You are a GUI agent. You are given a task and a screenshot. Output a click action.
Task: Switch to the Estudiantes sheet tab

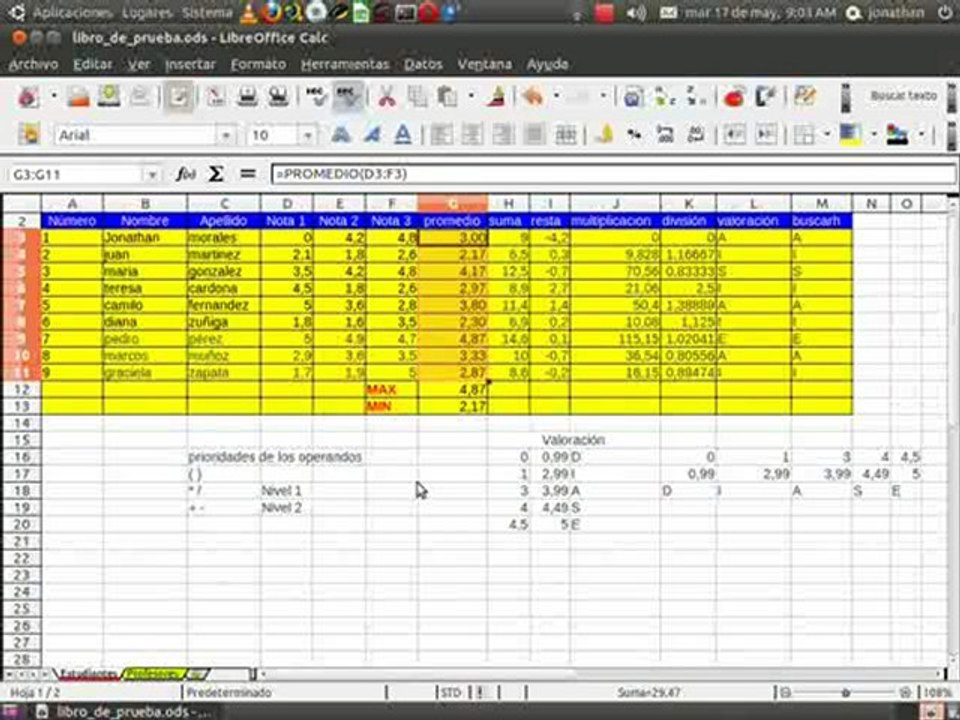pyautogui.click(x=89, y=673)
